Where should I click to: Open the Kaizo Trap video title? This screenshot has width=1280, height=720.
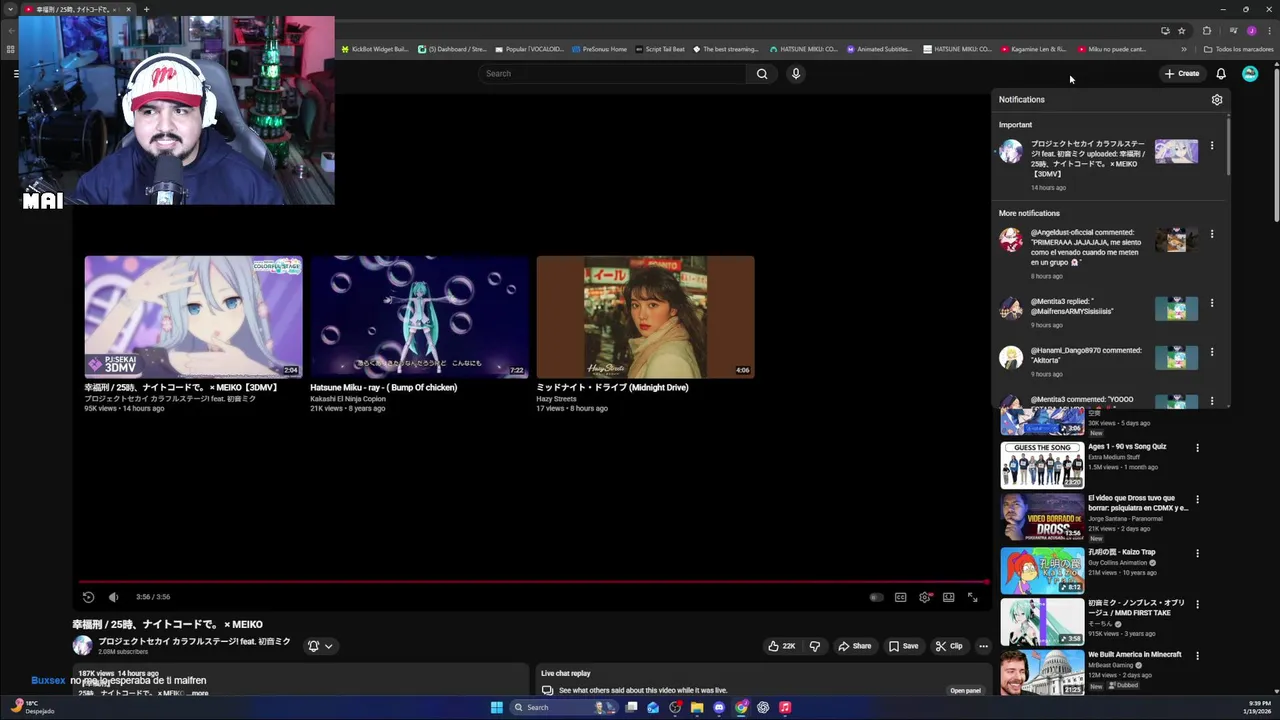(x=1121, y=552)
